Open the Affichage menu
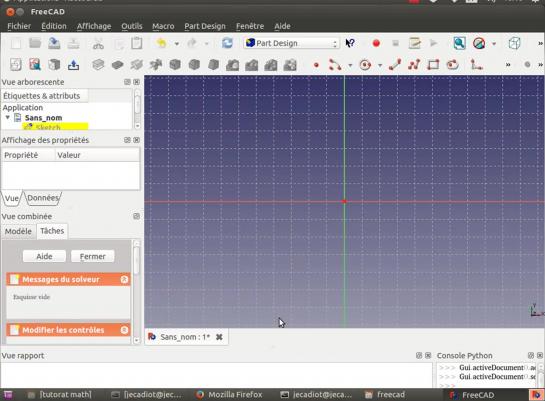 point(94,26)
